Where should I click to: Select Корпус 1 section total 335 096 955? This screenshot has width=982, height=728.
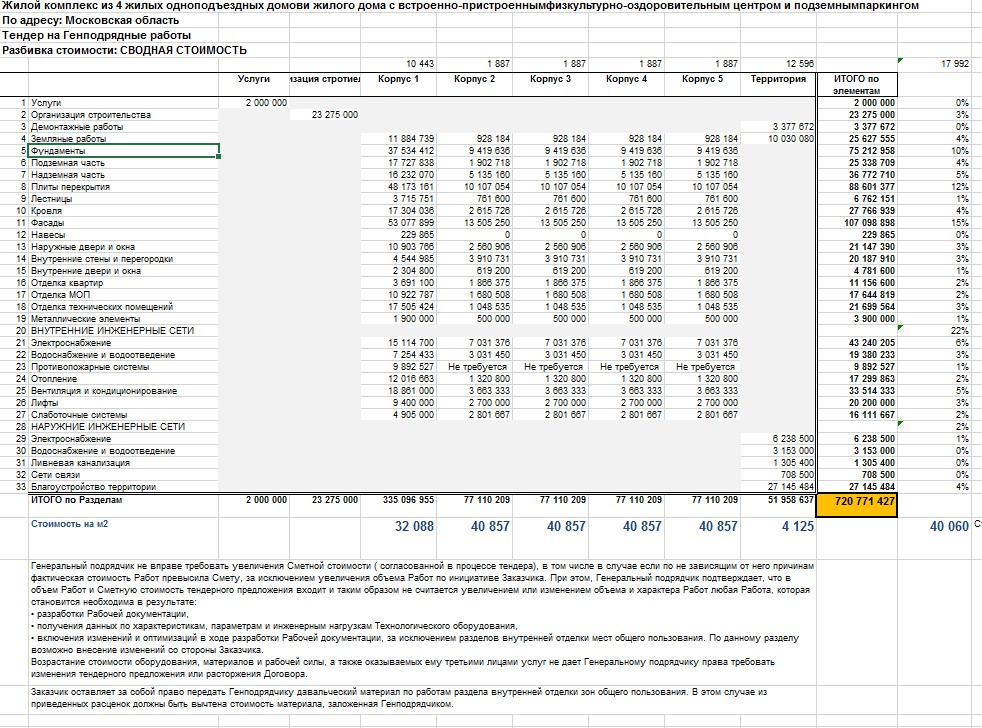pyautogui.click(x=408, y=500)
